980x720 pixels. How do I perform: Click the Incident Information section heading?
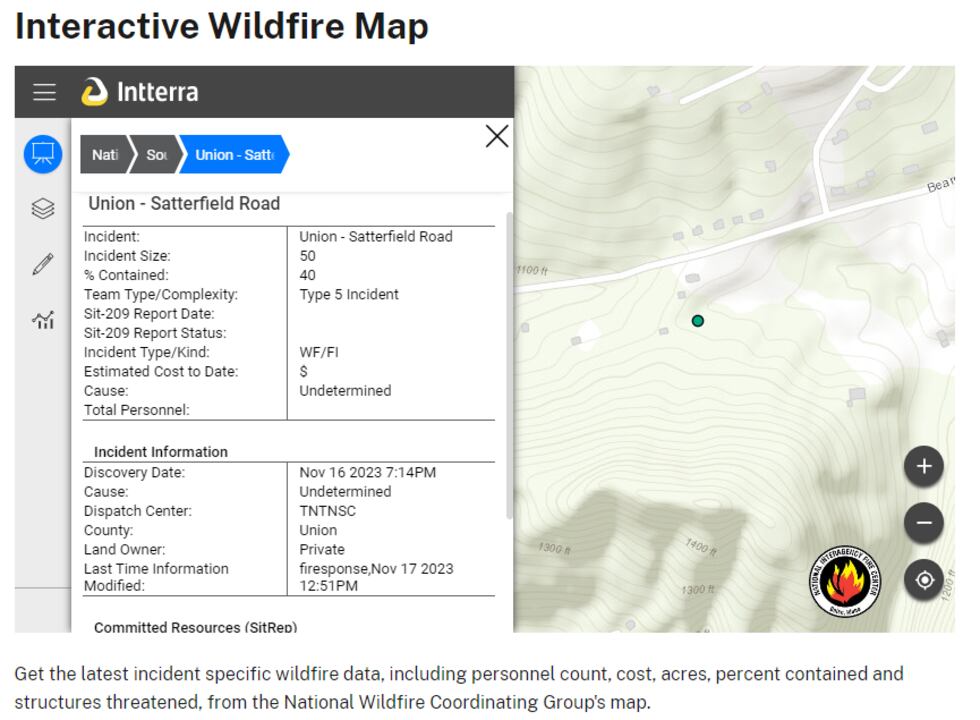pos(161,452)
